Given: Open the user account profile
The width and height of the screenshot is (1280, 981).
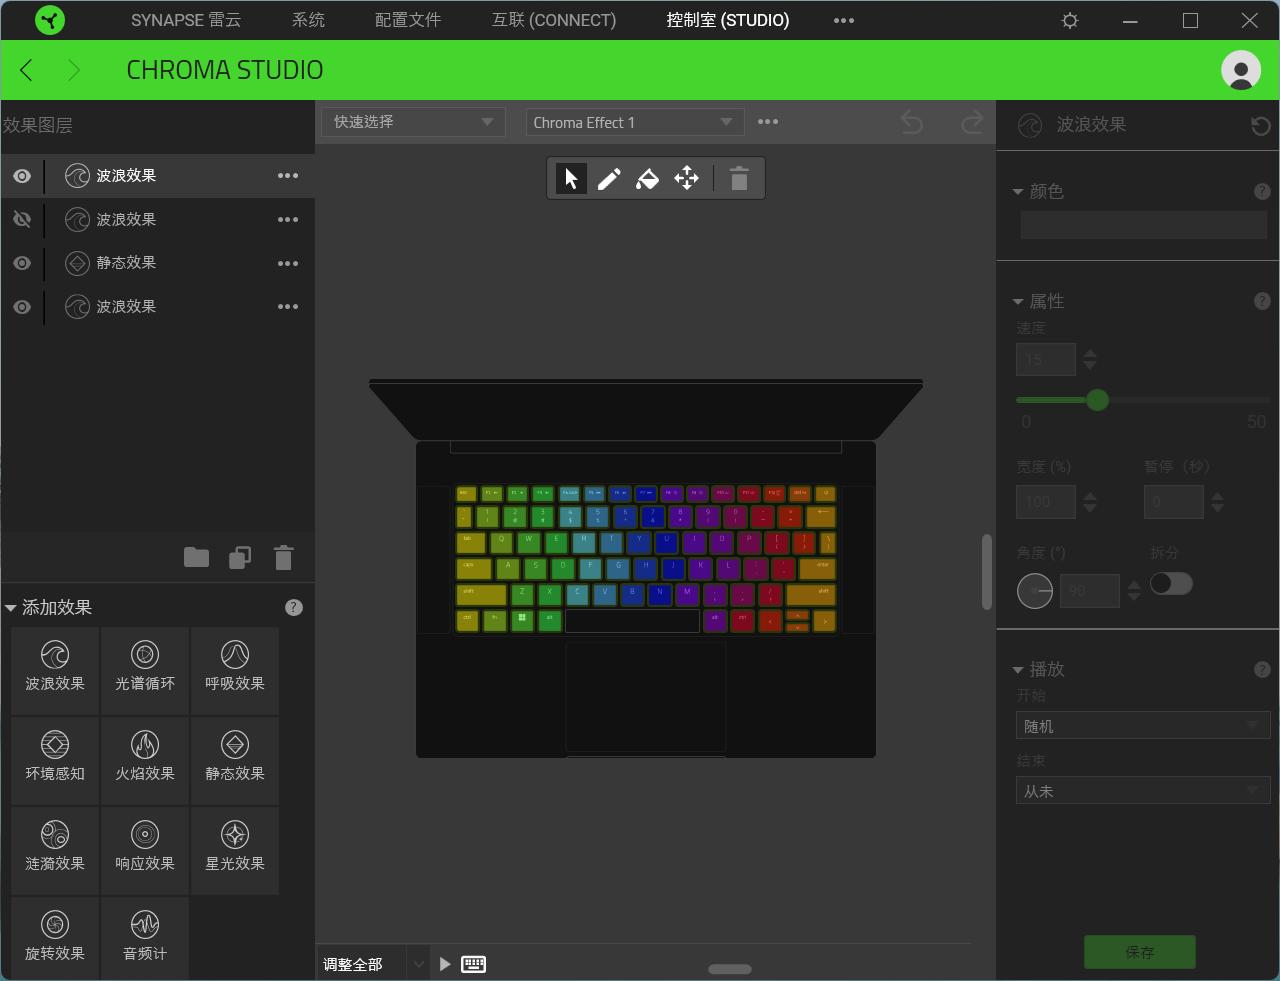Looking at the screenshot, I should (x=1241, y=70).
